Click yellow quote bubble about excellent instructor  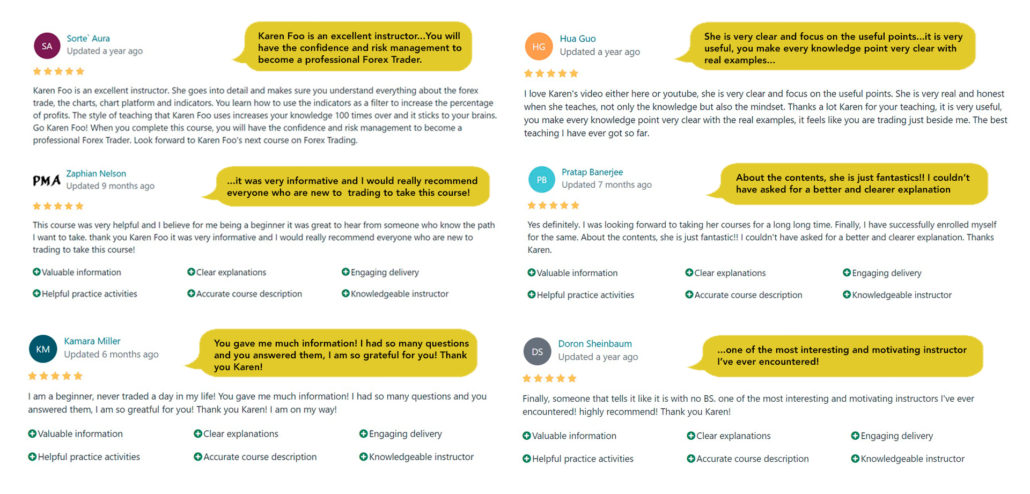(x=353, y=47)
